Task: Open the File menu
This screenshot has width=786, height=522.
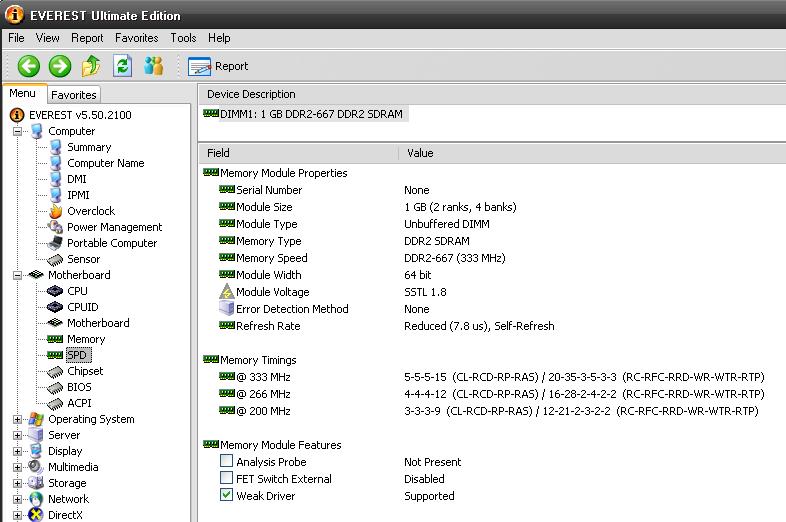Action: (x=16, y=38)
